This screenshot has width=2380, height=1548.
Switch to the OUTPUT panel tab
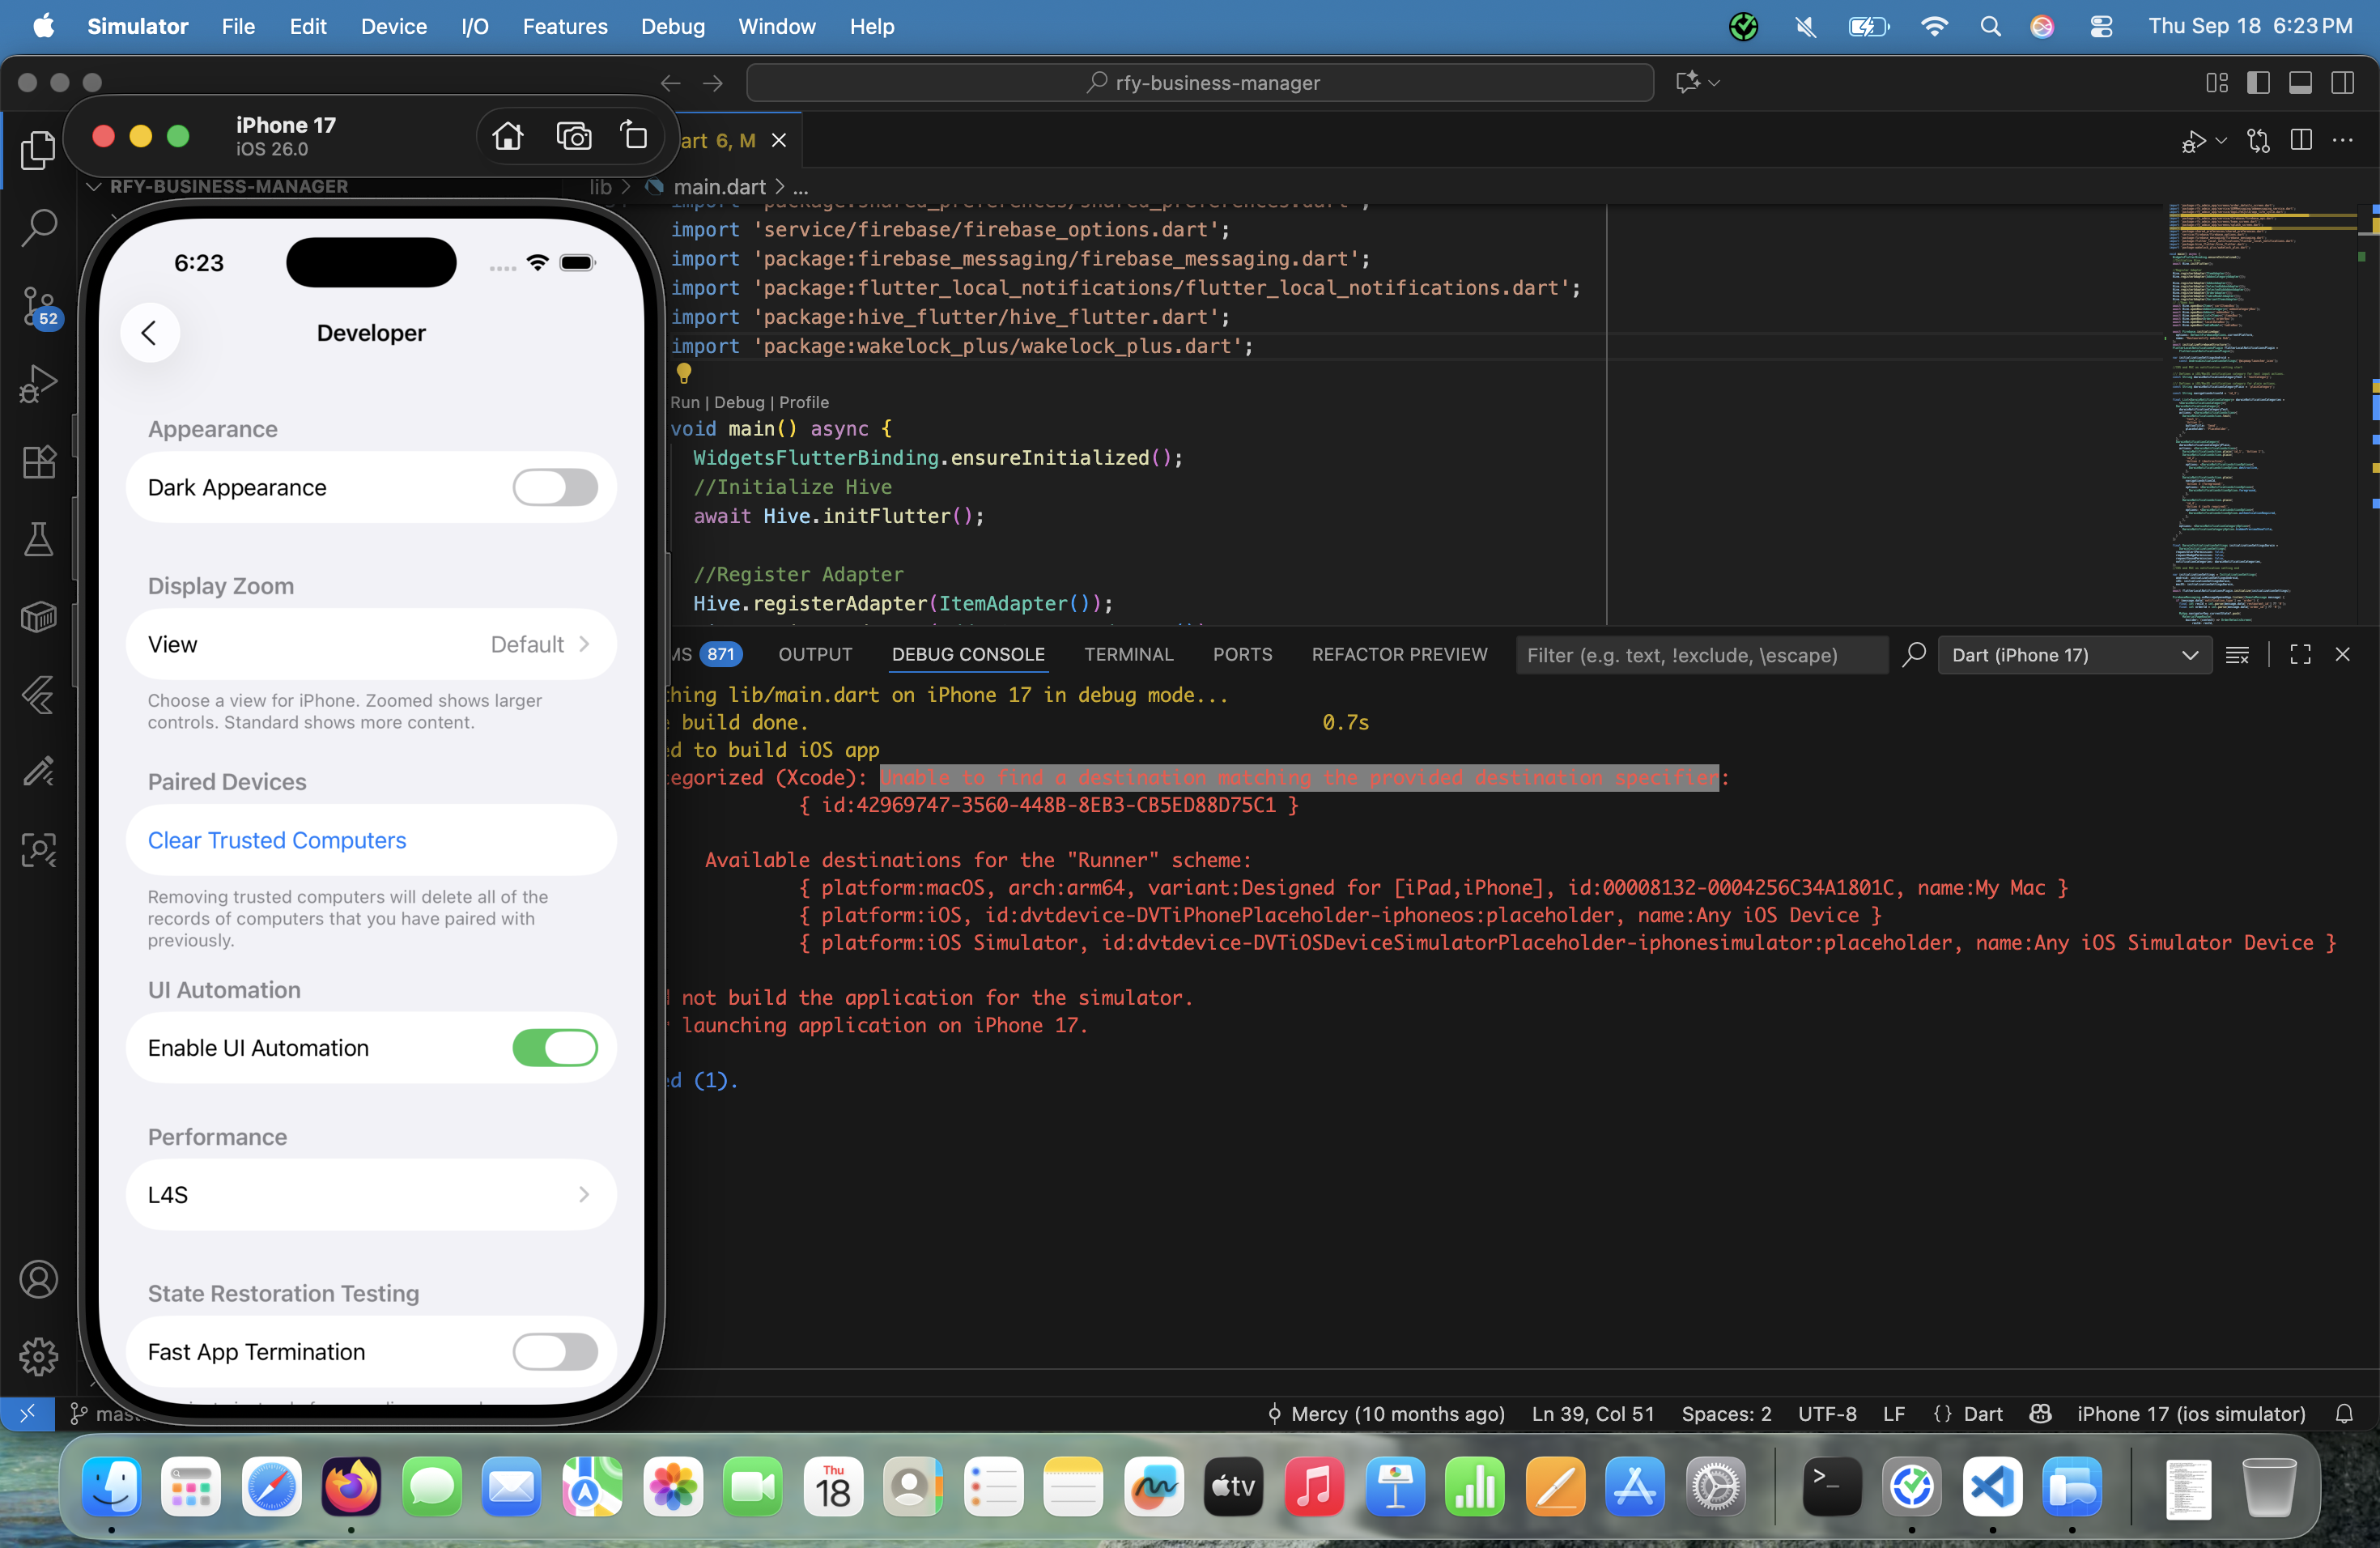[815, 655]
